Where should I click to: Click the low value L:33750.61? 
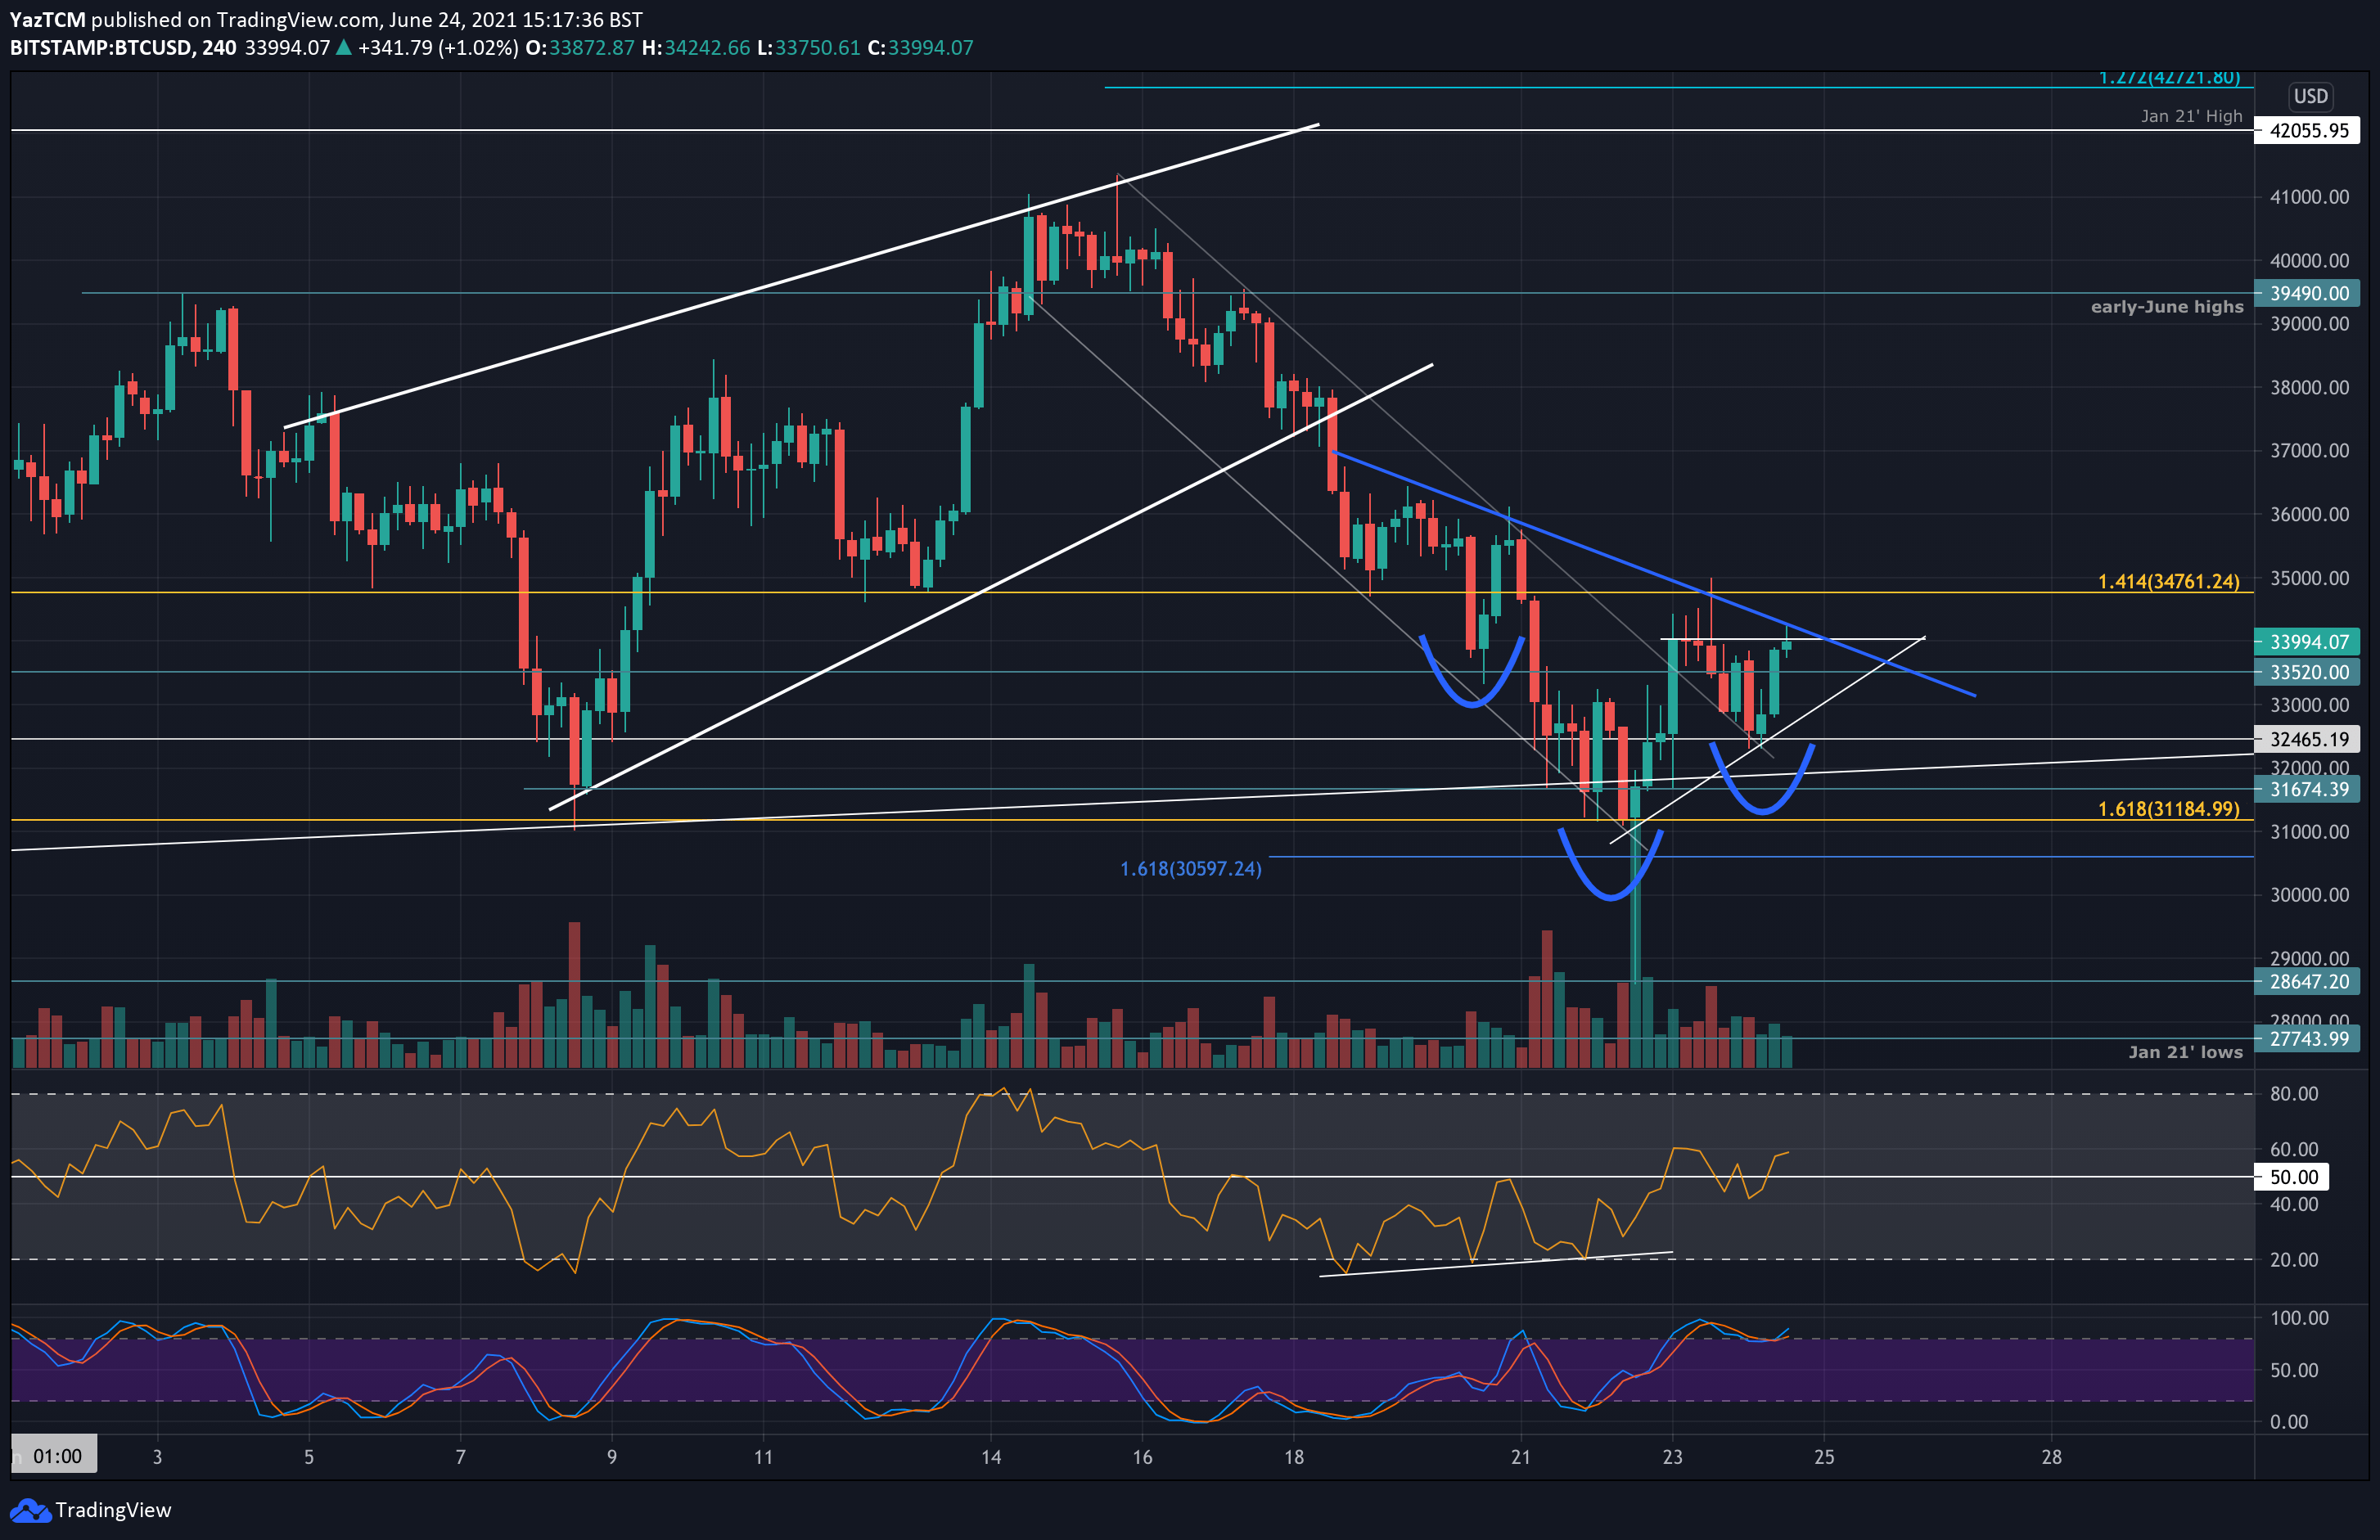click(808, 47)
